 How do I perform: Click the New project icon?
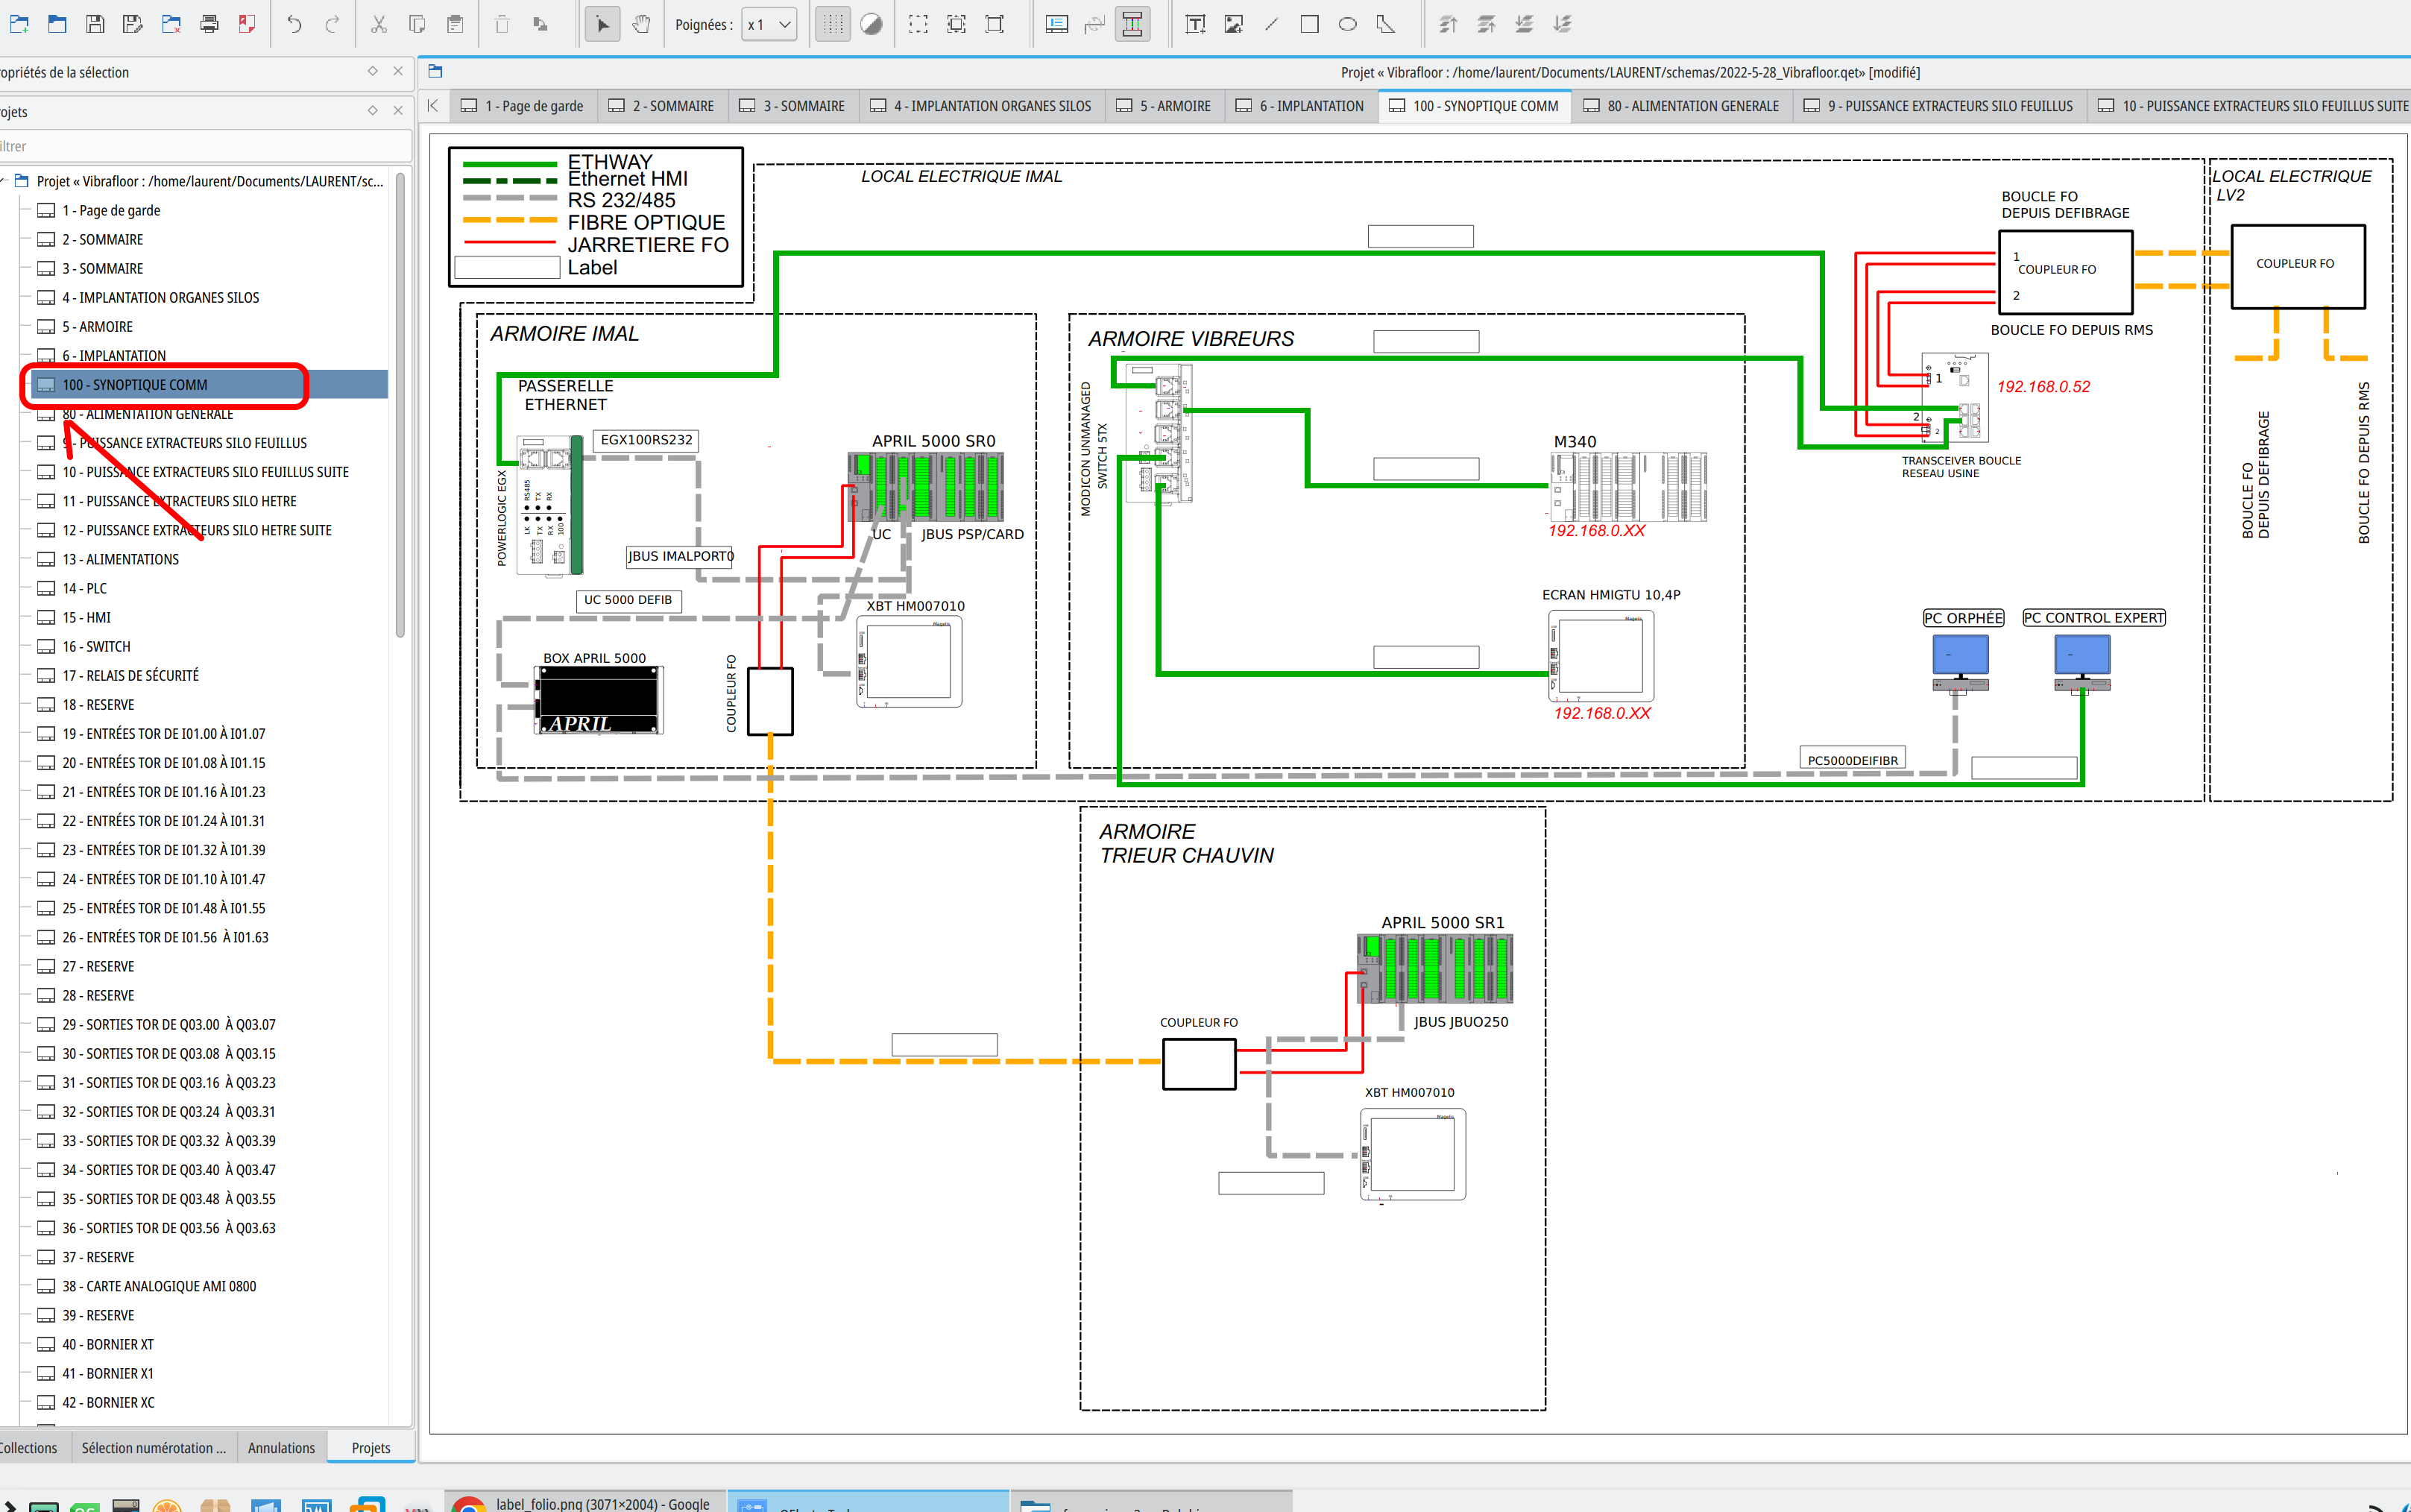[19, 24]
